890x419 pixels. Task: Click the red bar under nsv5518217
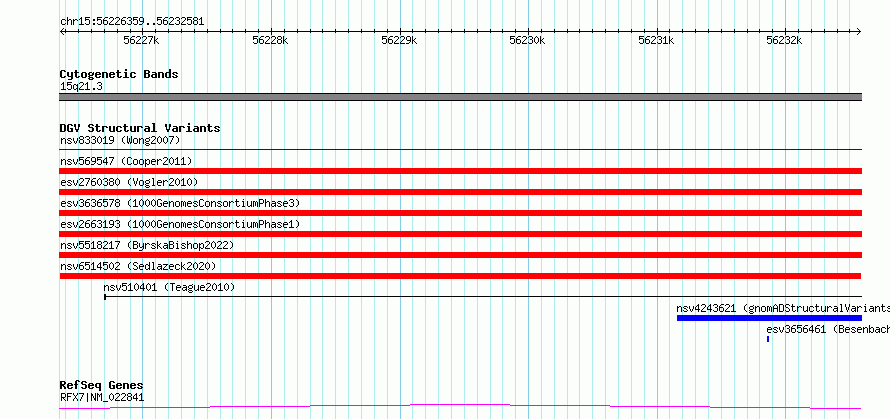coord(461,255)
